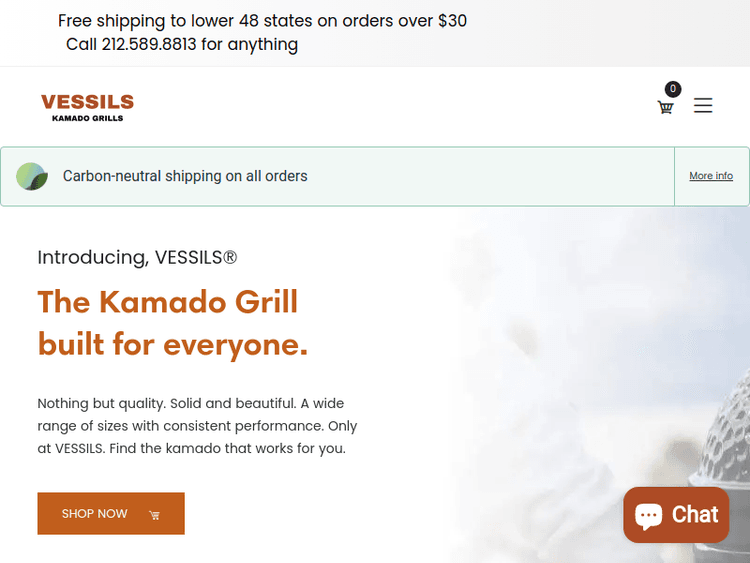Viewport: 750px width, 563px height.
Task: Click the 'The Kamado Grill' headline
Action: tap(168, 301)
